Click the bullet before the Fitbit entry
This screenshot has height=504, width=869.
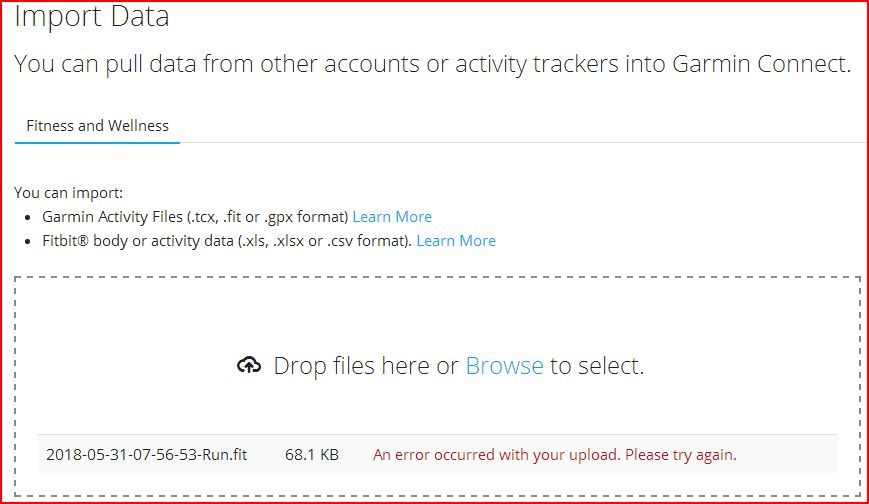[x=28, y=242]
